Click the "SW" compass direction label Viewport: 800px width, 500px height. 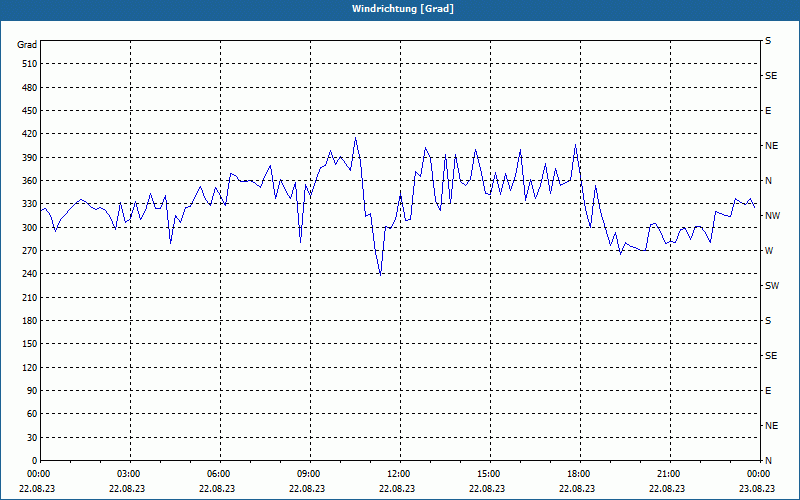tap(772, 286)
